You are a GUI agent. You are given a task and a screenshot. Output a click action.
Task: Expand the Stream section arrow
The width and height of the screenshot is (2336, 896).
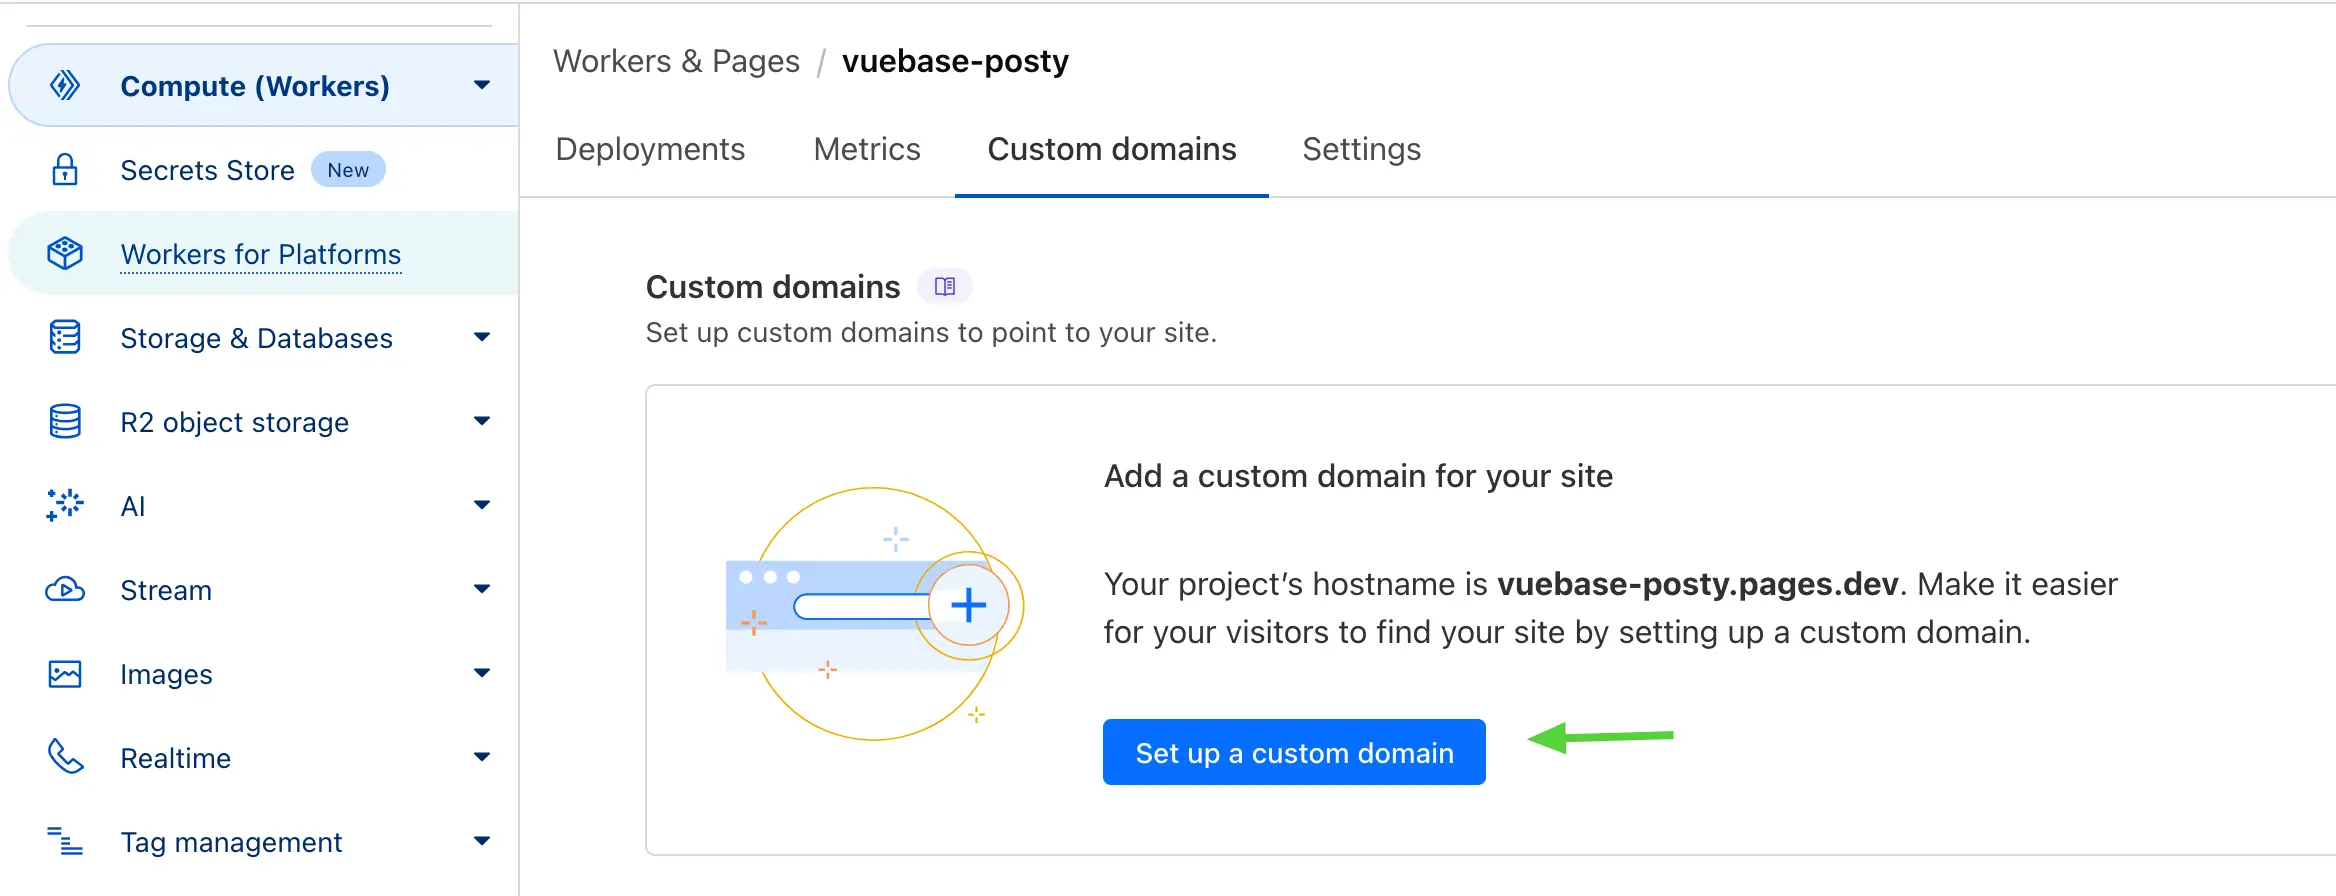pos(482,589)
